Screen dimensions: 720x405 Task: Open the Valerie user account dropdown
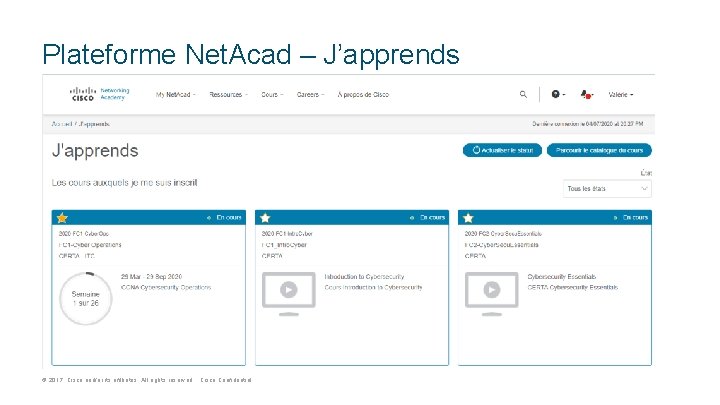click(x=621, y=95)
